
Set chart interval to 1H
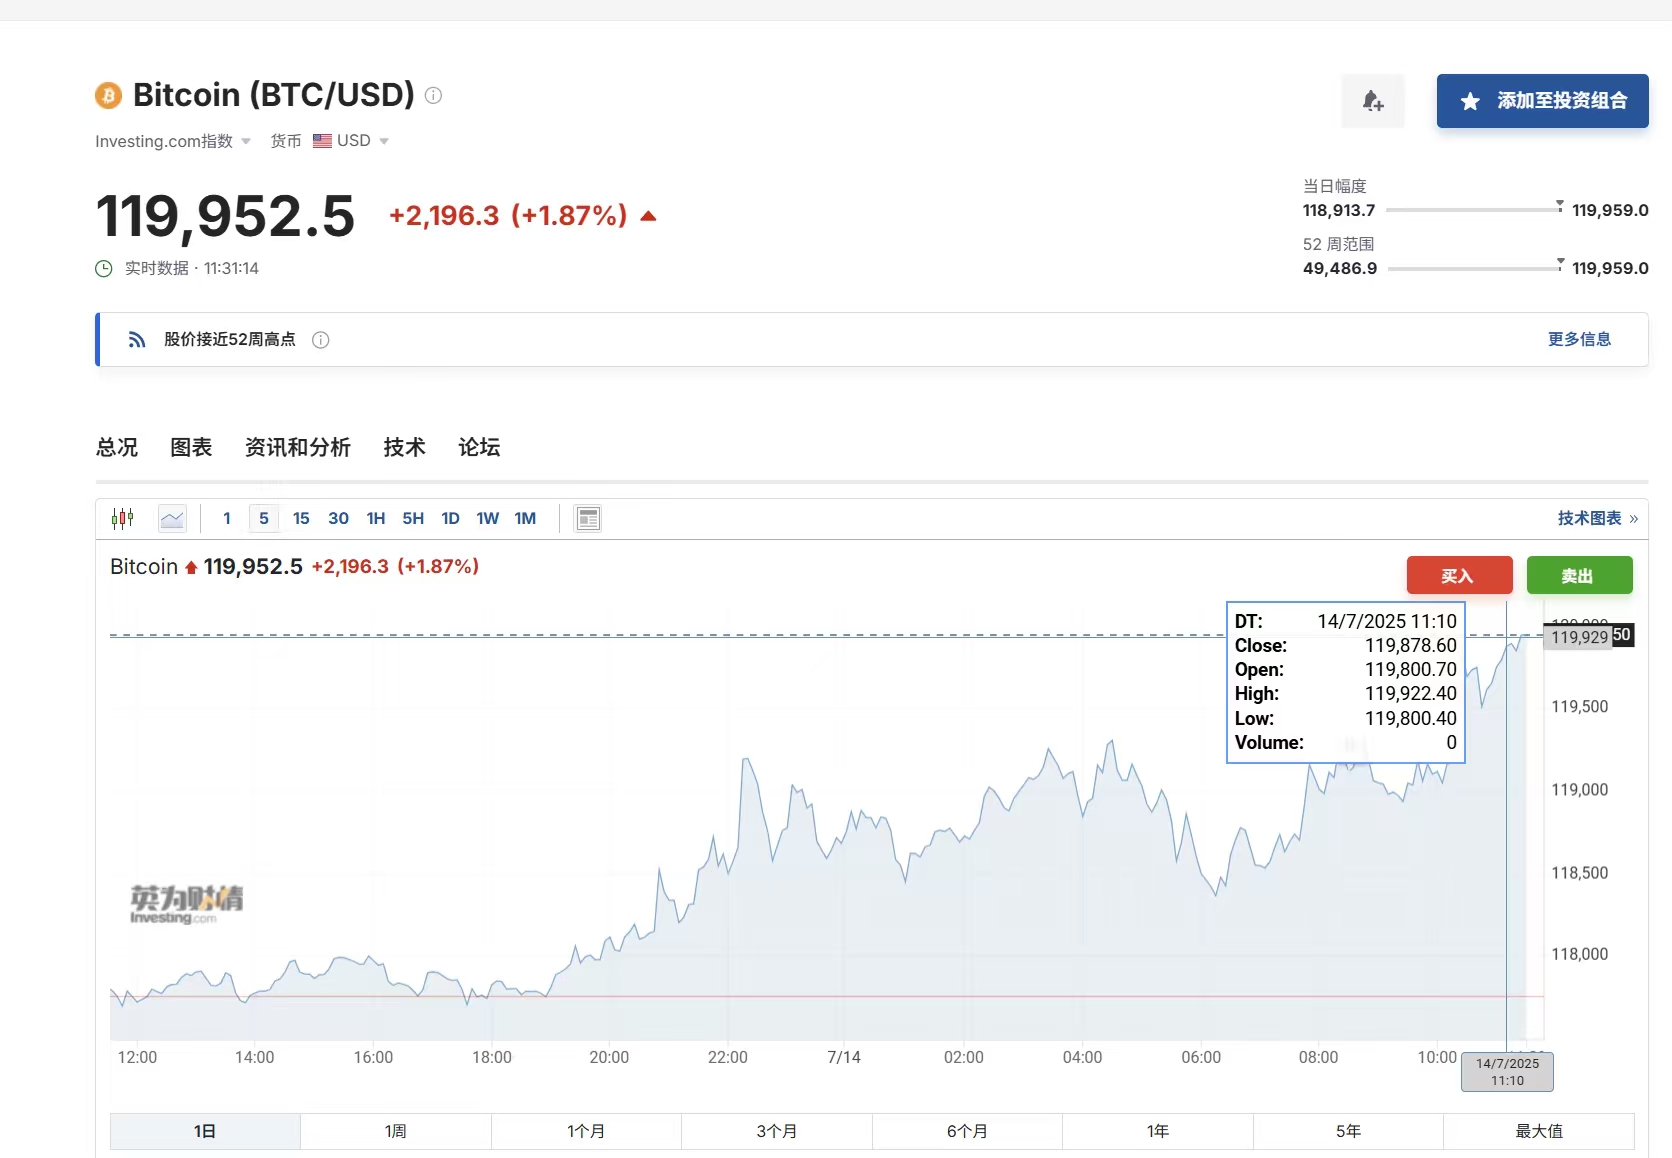[x=376, y=518]
